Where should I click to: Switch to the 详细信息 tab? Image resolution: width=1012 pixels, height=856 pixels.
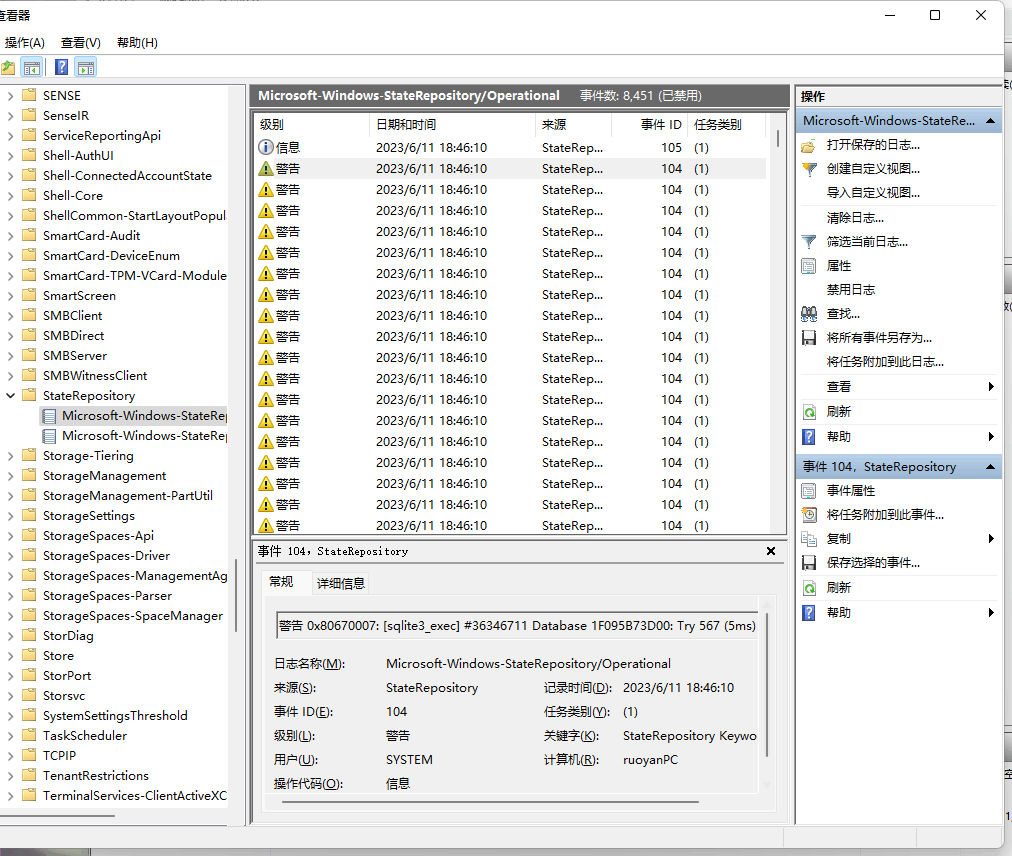[x=341, y=584]
